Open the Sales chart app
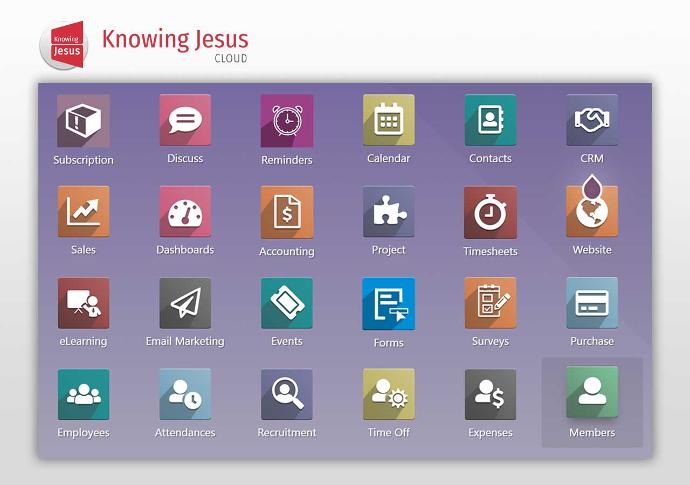Screen dimensions: 690x485 click(83, 211)
